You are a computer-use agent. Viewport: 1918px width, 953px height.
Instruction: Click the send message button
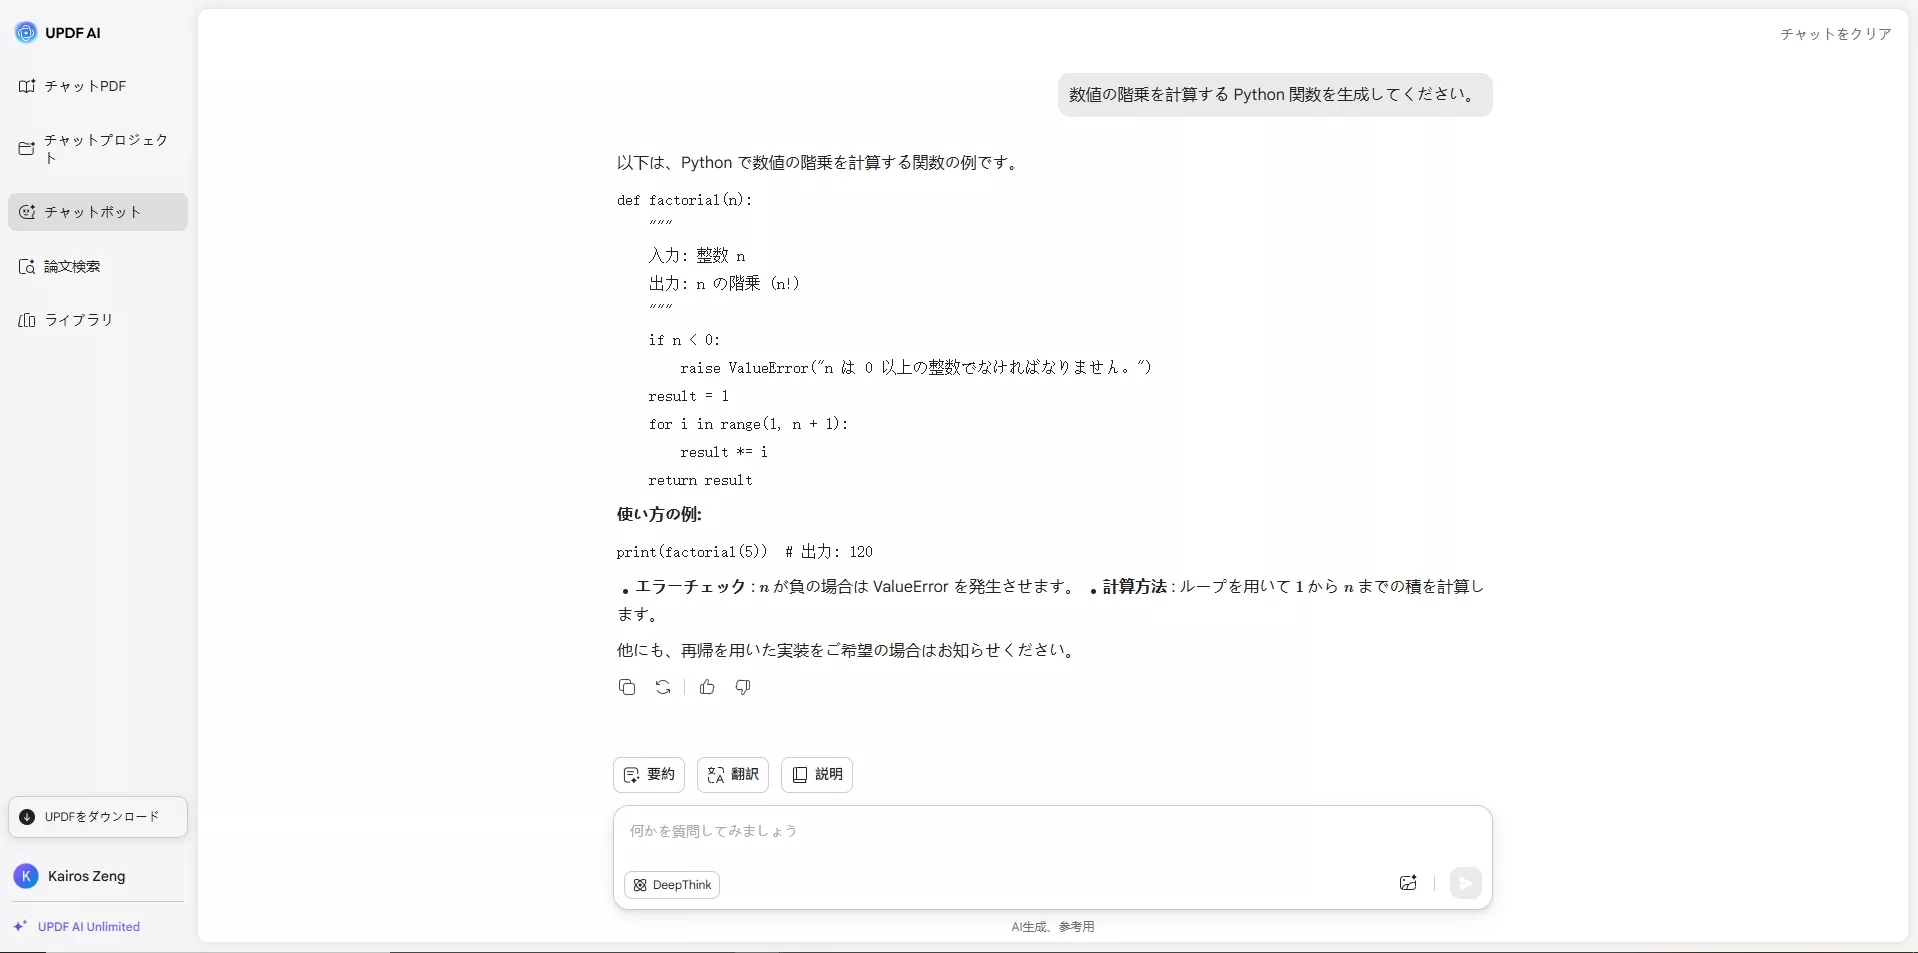[x=1465, y=883]
